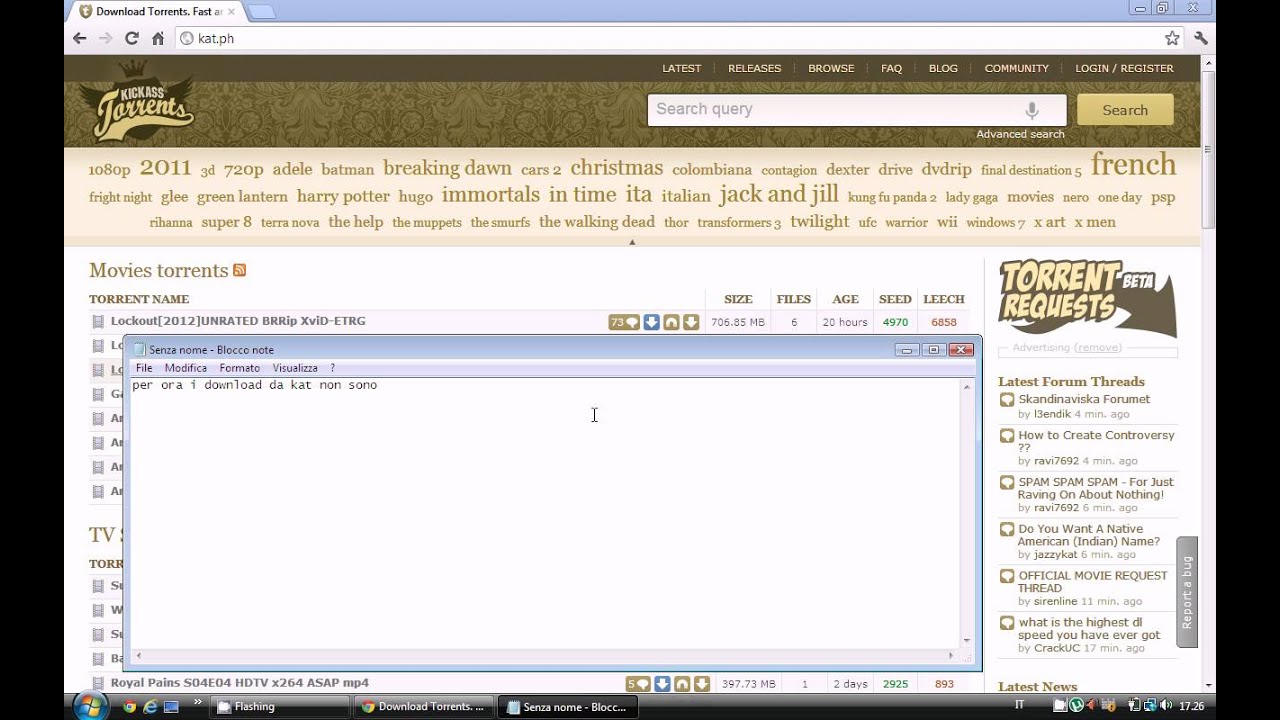Image resolution: width=1280 pixels, height=720 pixels.
Task: Click the 'french' tag in the cloud
Action: [x=1133, y=164]
